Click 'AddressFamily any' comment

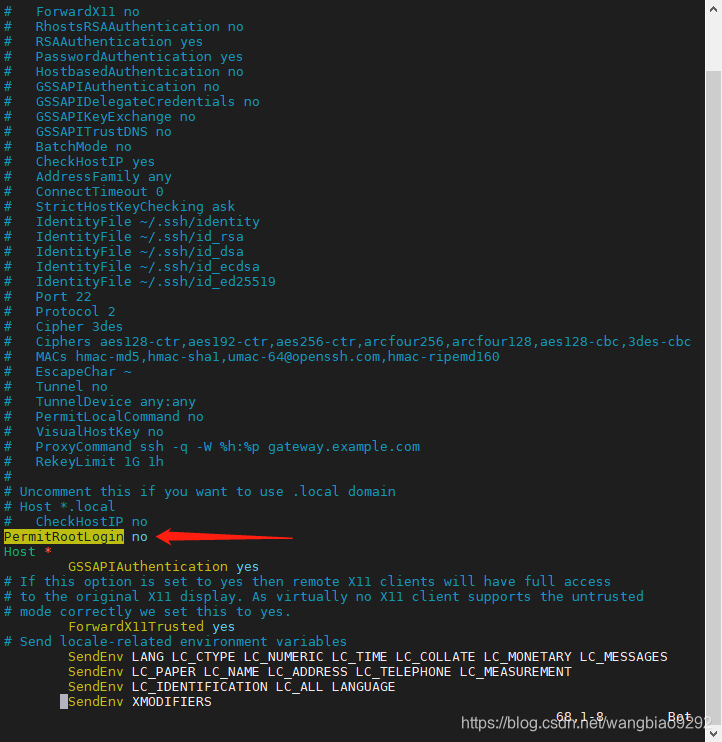88,177
